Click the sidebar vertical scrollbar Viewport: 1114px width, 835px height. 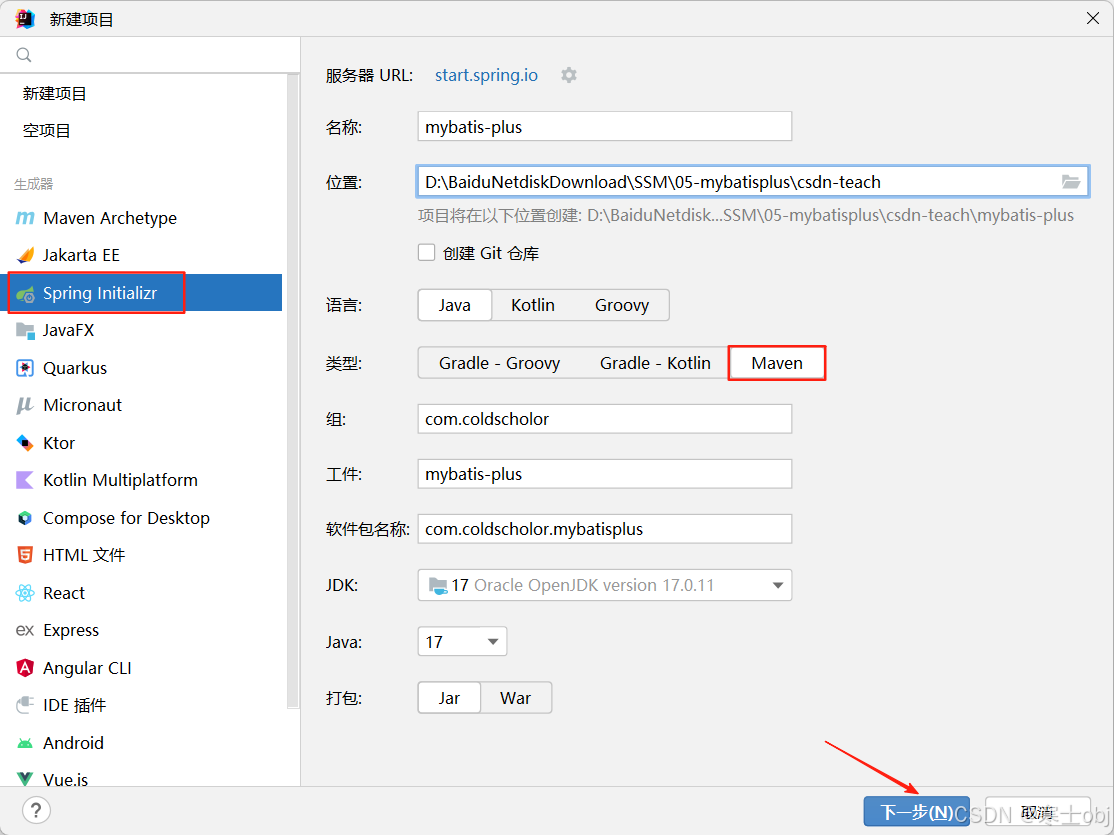pyautogui.click(x=293, y=391)
